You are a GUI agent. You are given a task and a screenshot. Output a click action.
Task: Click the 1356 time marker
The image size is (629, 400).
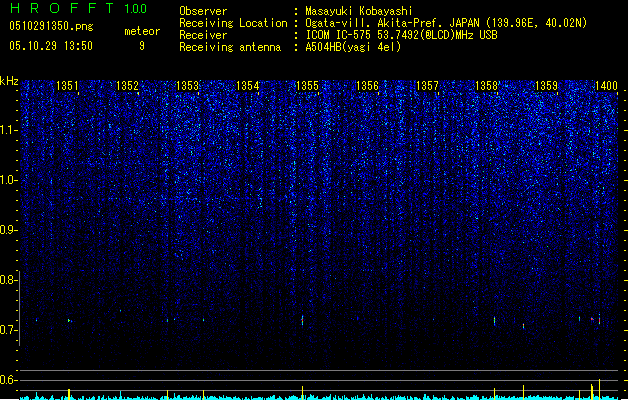click(x=367, y=86)
